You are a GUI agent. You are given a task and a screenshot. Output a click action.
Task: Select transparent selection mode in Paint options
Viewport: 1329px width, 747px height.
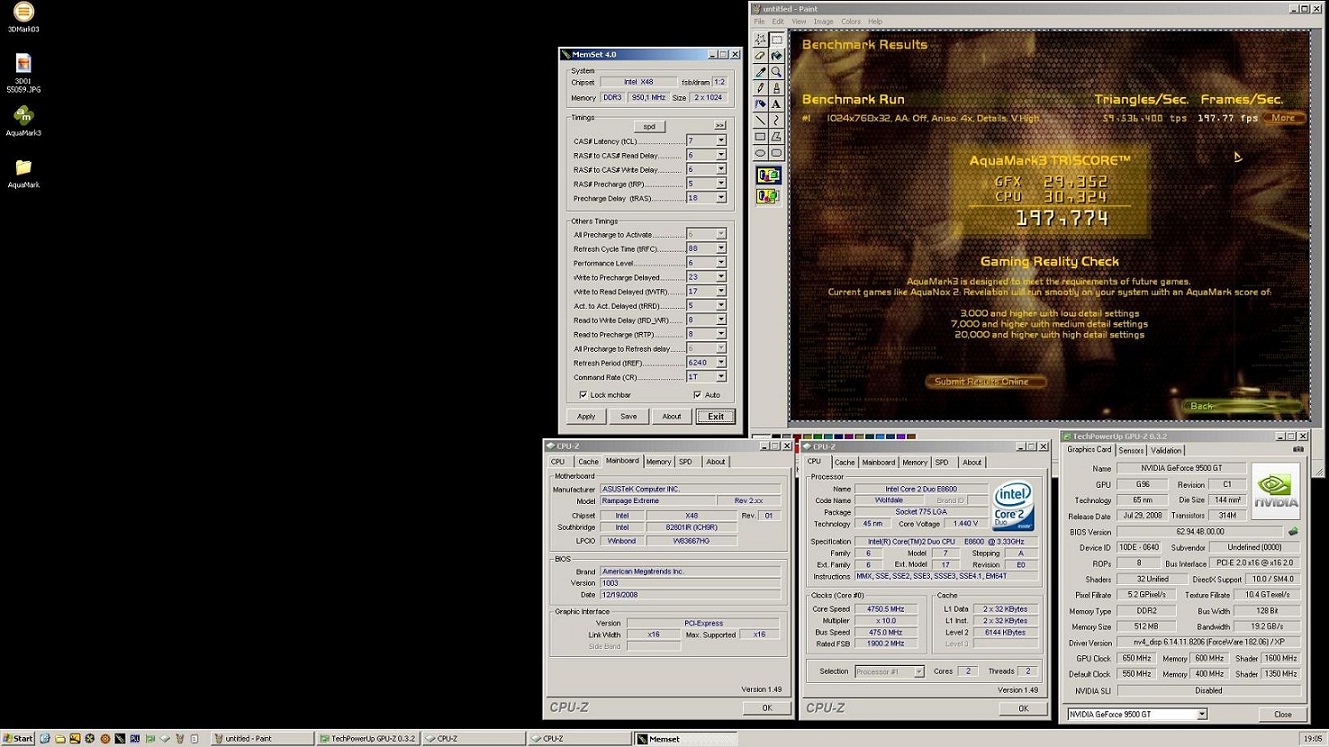tap(768, 196)
